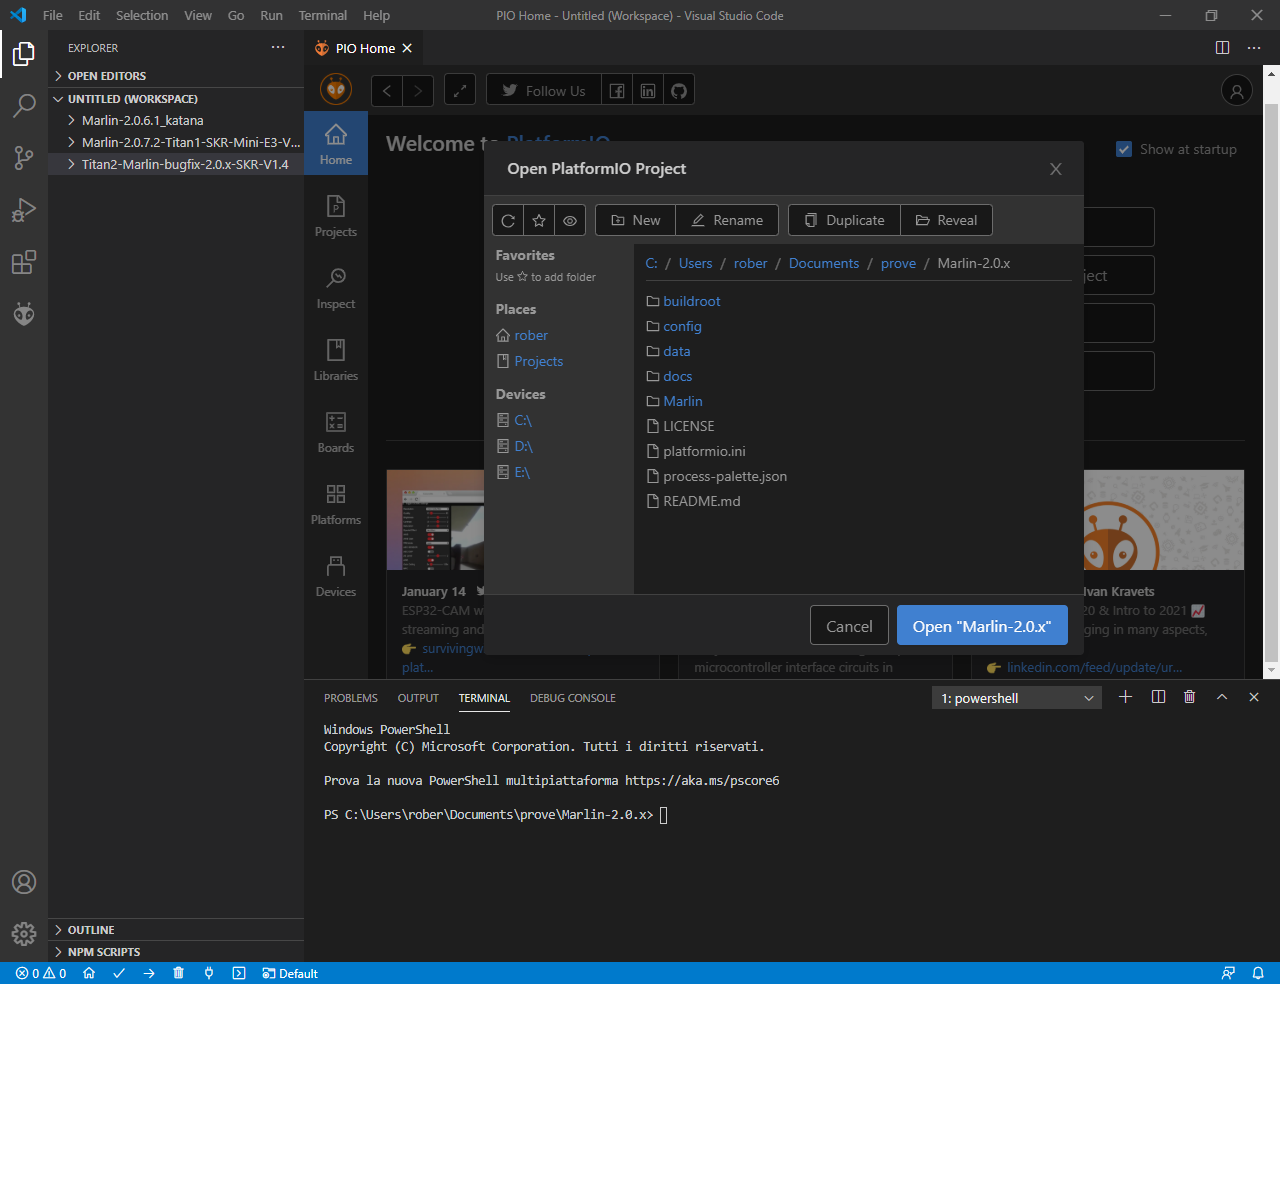Click PlatformIO Build checkmark in status bar
The image size is (1280, 1200).
(119, 973)
